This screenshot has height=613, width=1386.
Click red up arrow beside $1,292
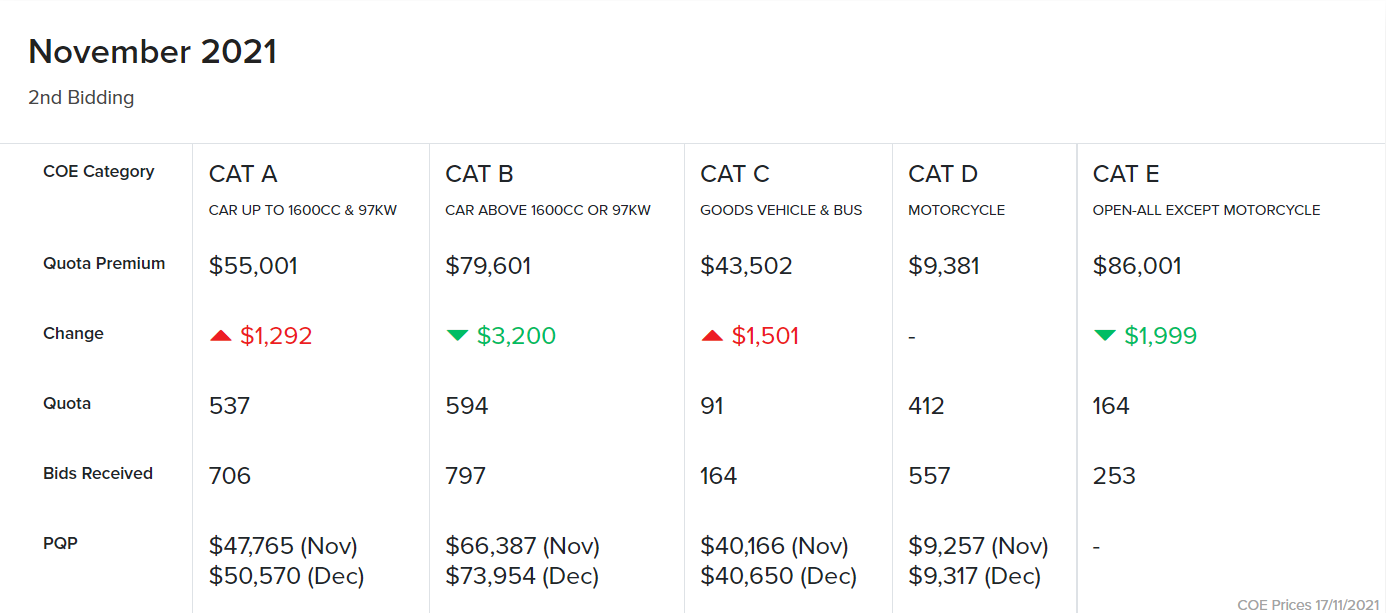pos(220,336)
